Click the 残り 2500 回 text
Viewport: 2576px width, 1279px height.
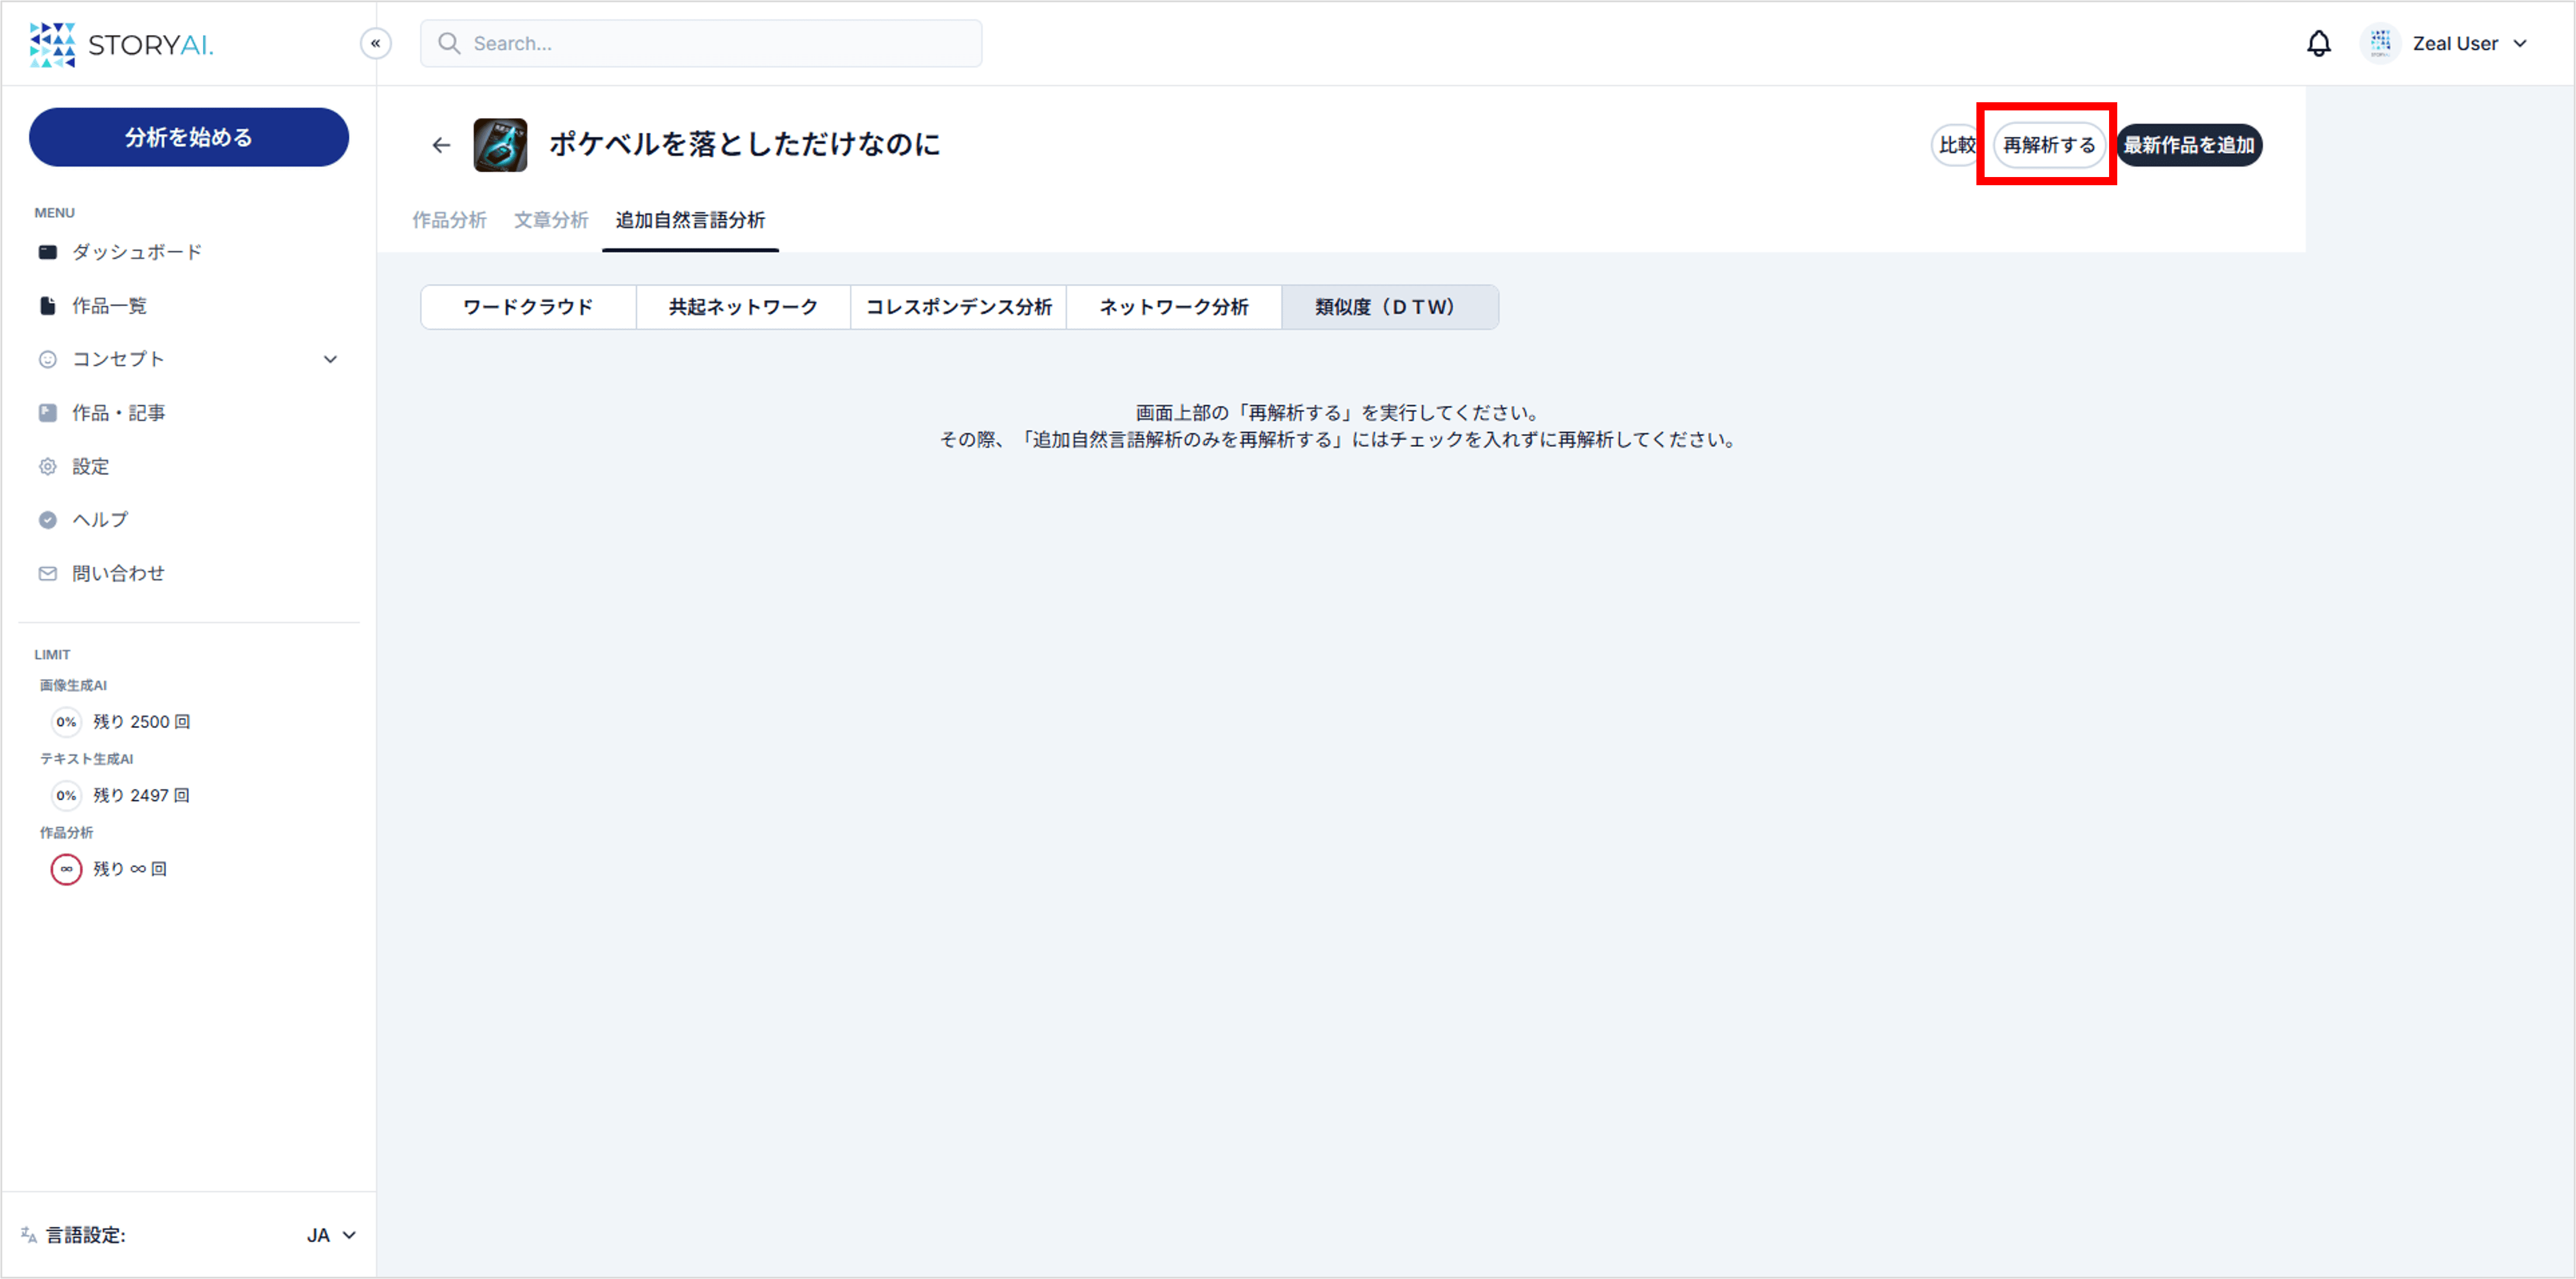tap(142, 722)
